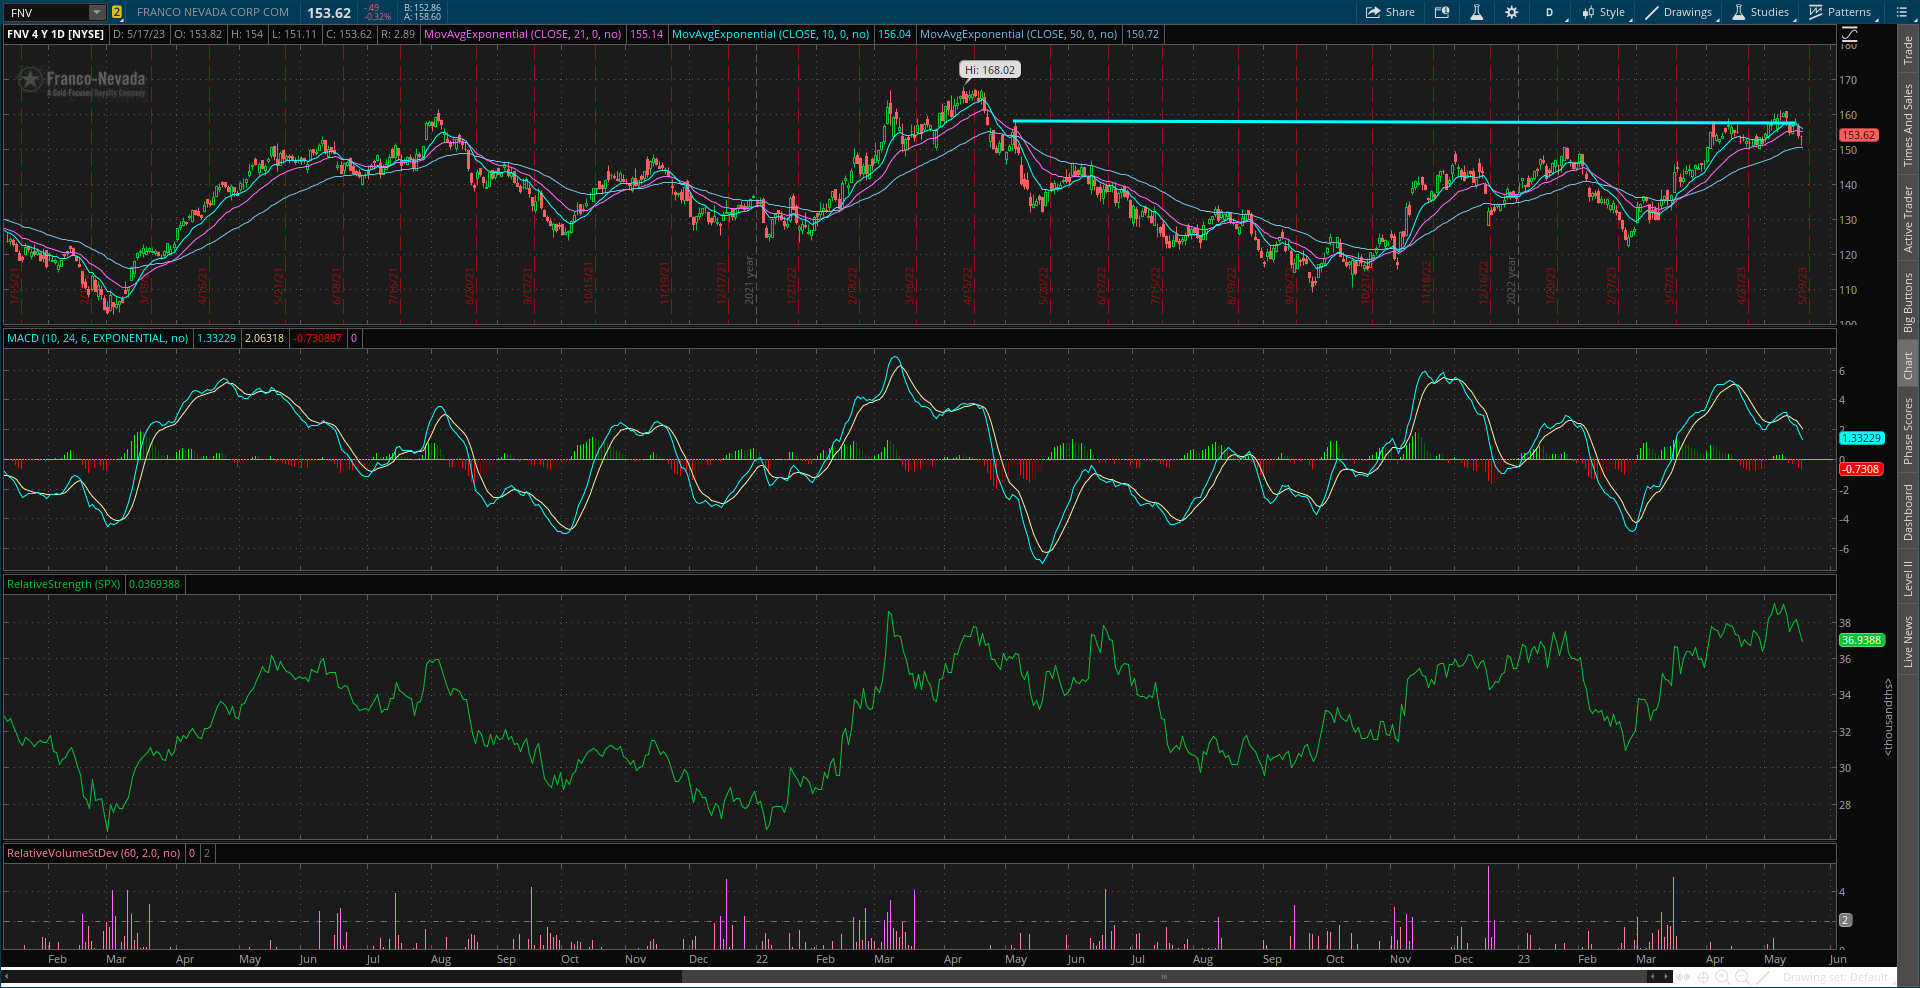The height and width of the screenshot is (988, 1920).
Task: Click the MACD study label
Action: click(97, 338)
